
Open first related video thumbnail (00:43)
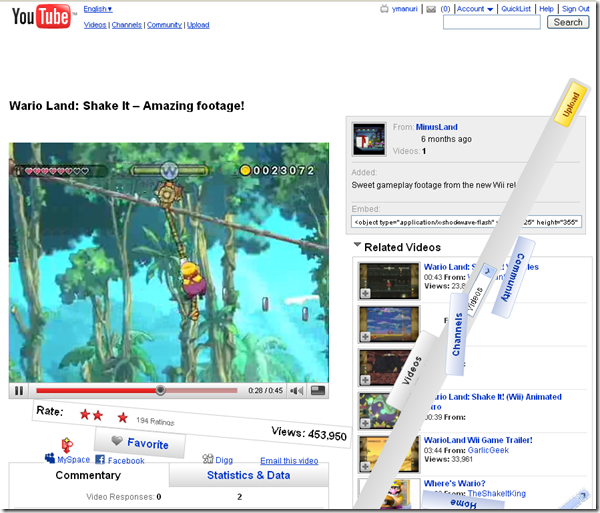(x=389, y=280)
